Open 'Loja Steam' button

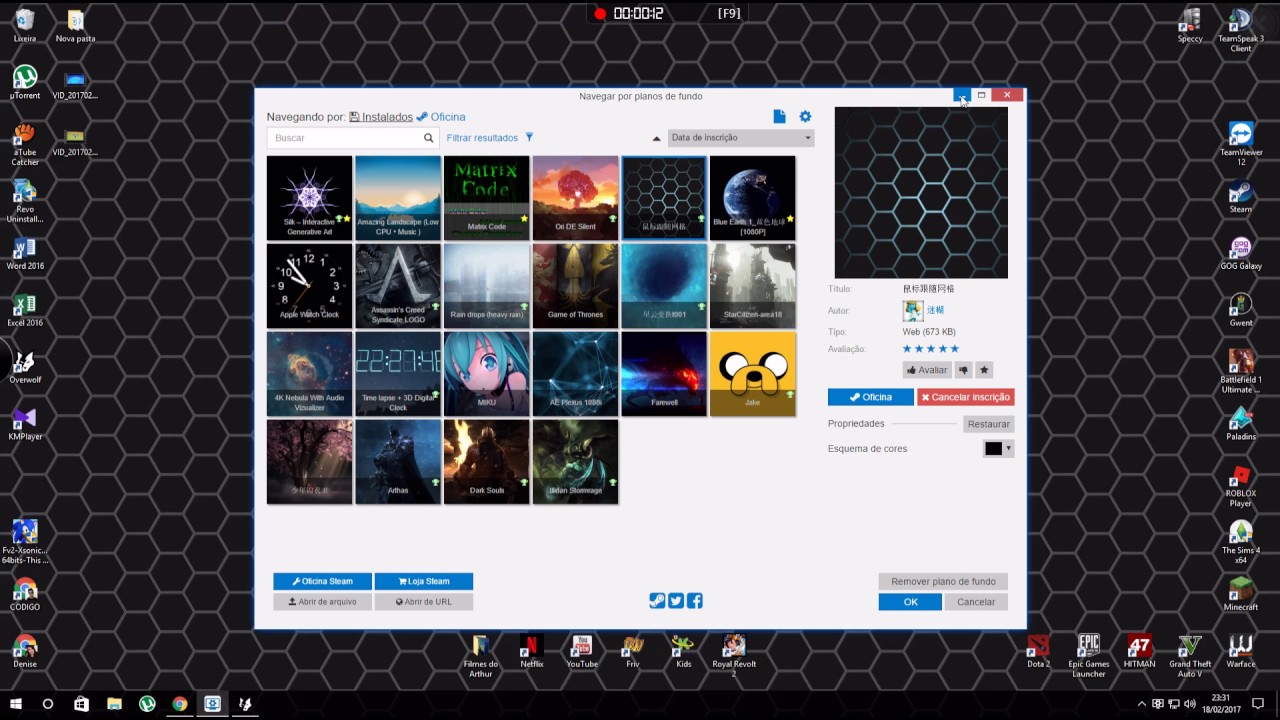pos(424,581)
